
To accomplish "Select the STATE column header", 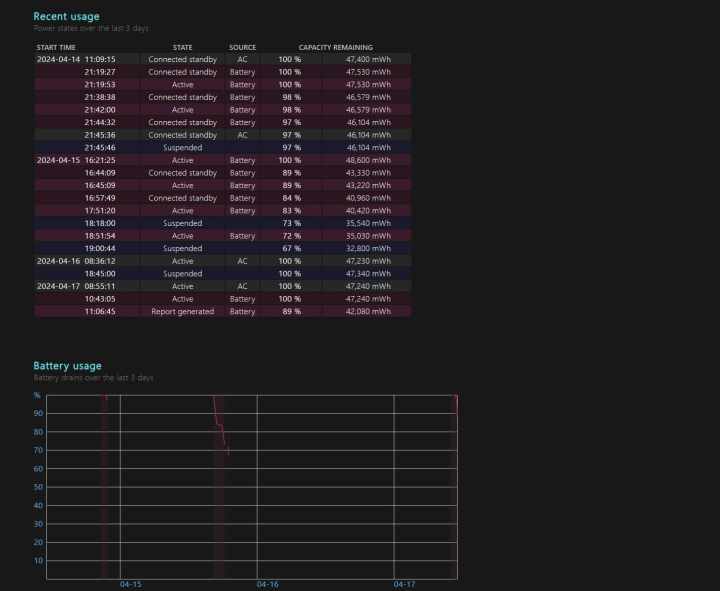I will [182, 47].
